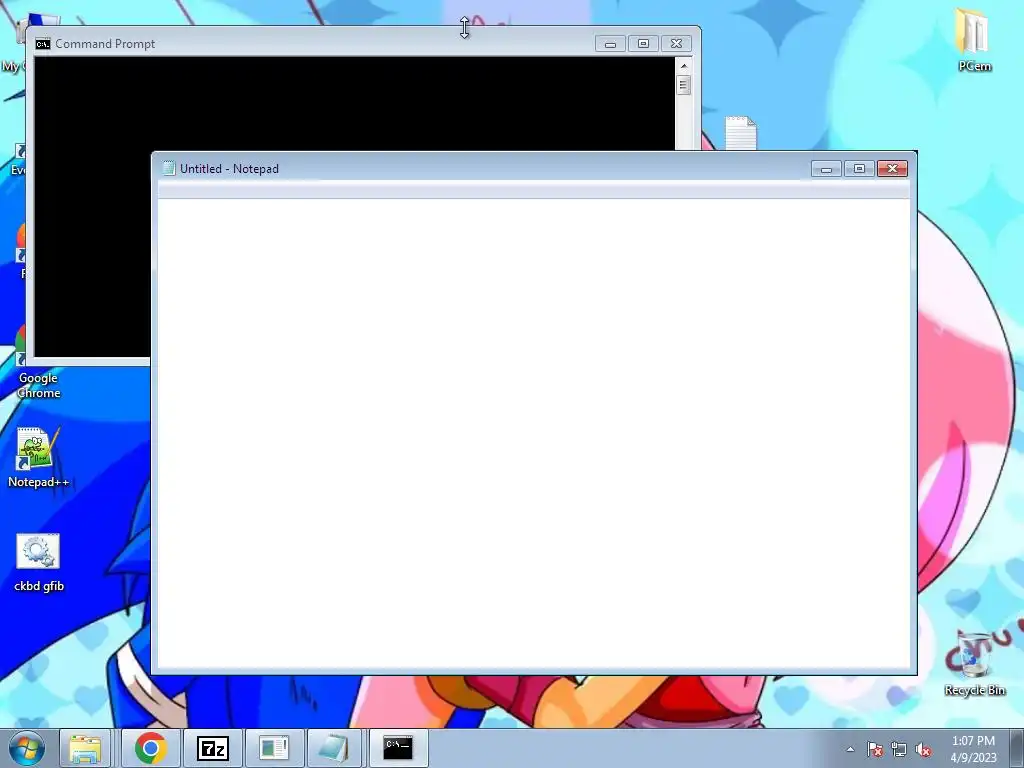
Task: Click the Notepad title bar icon
Action: click(169, 168)
